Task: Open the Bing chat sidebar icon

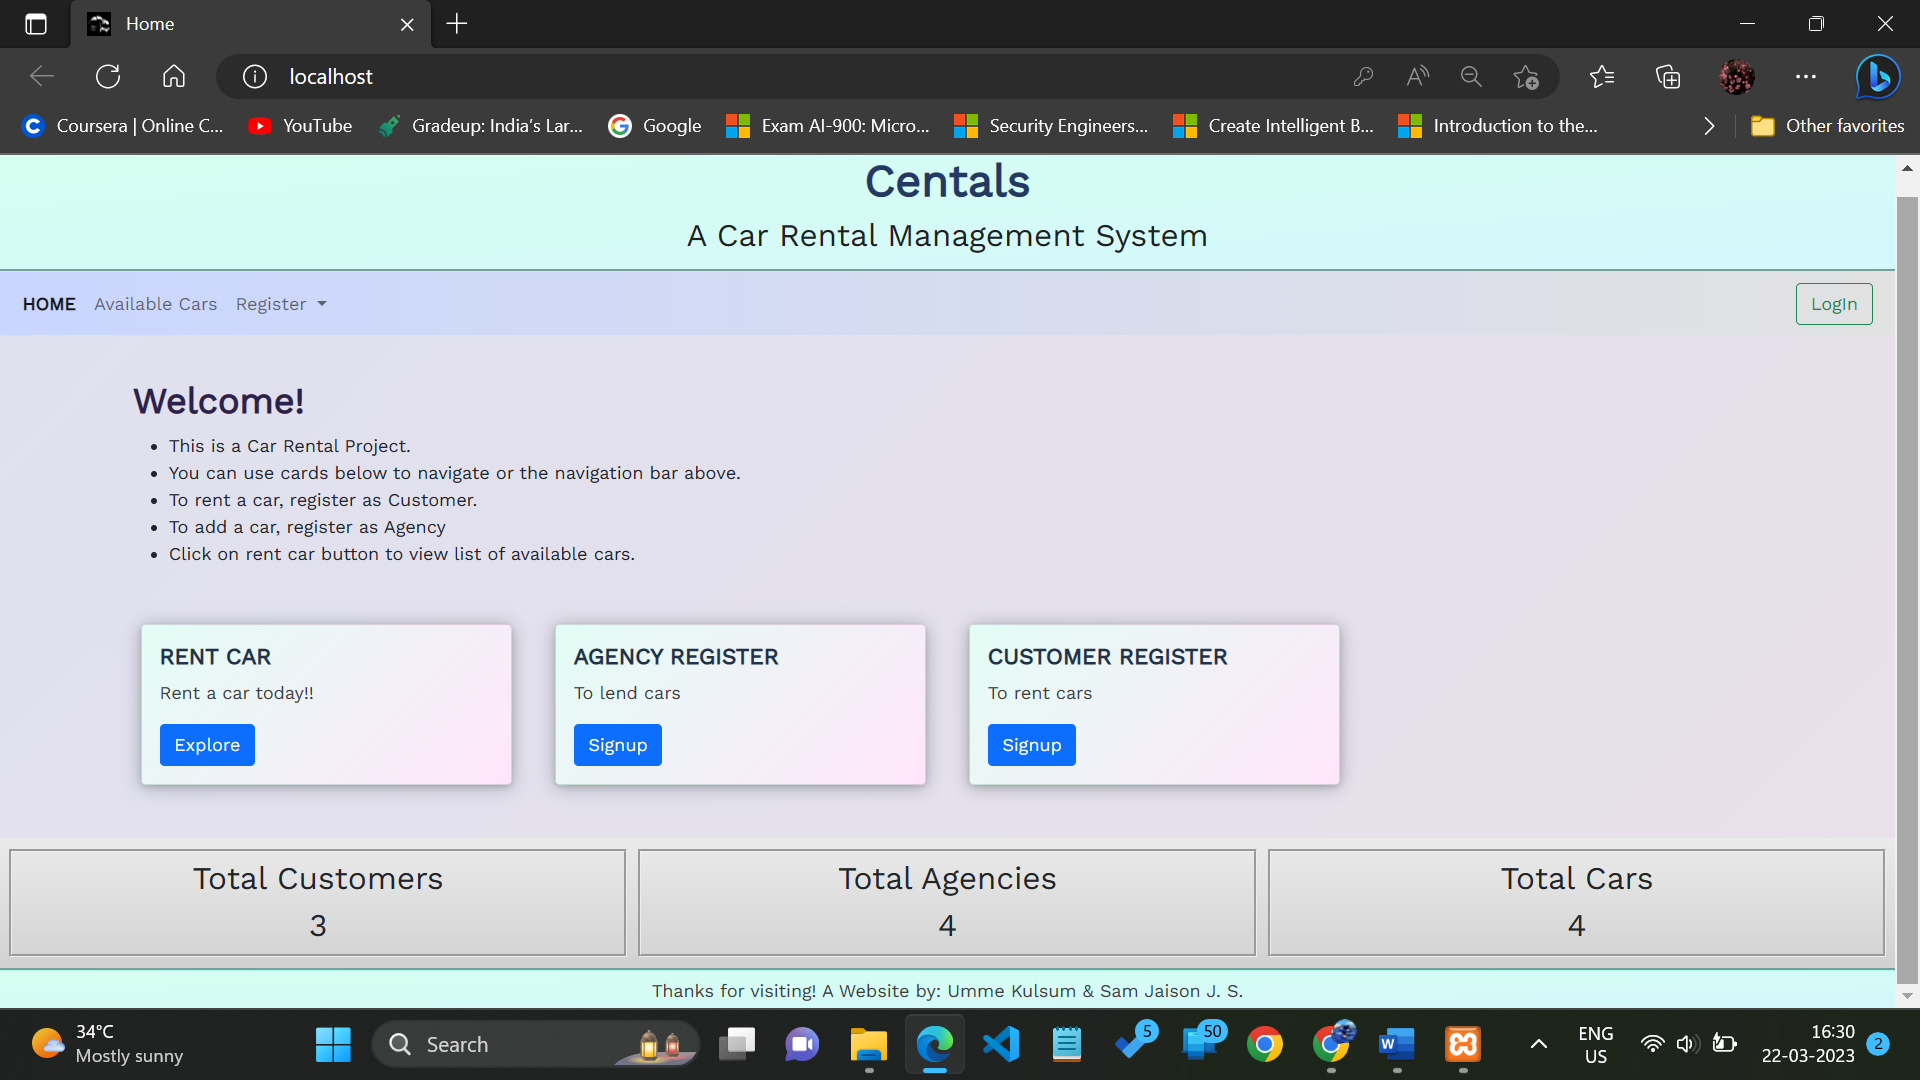Action: (x=1877, y=77)
